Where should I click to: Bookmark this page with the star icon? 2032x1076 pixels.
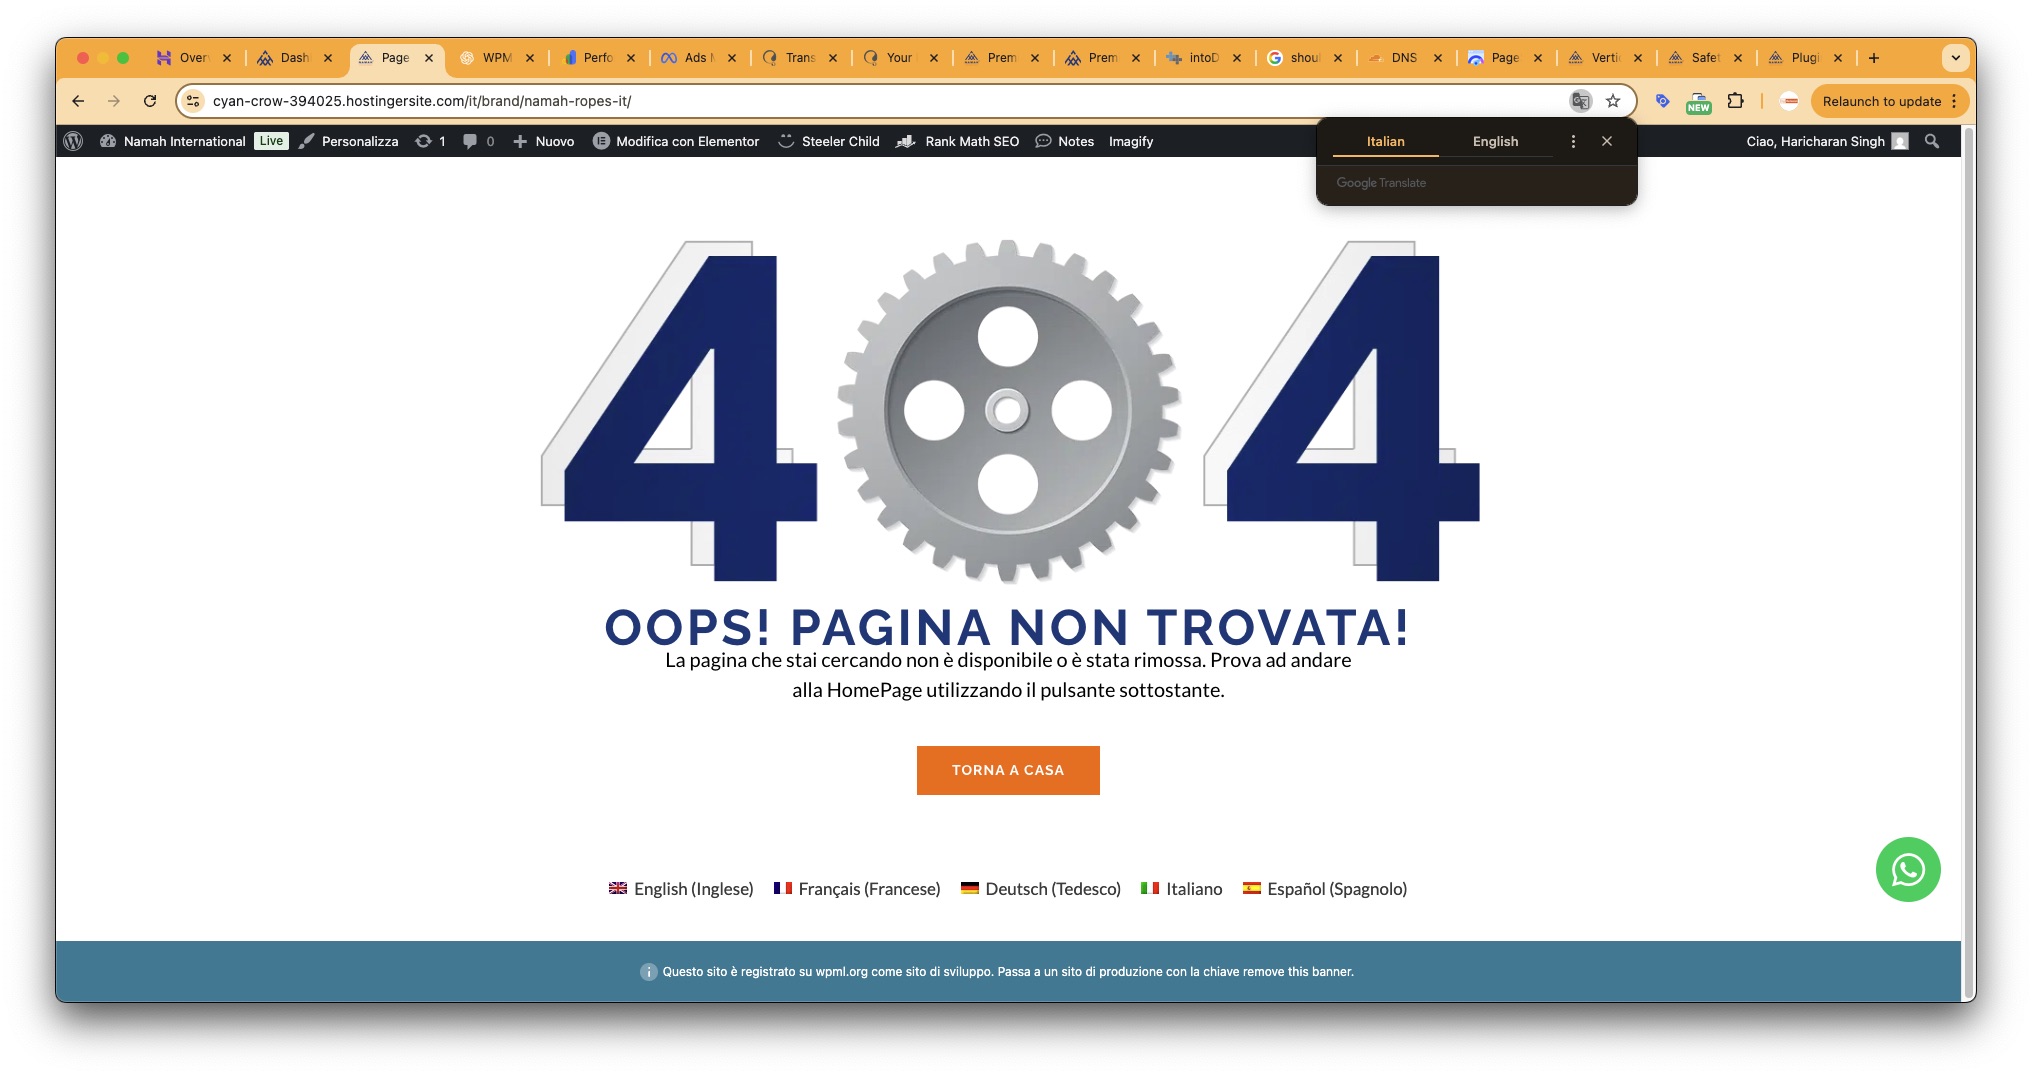pyautogui.click(x=1613, y=101)
